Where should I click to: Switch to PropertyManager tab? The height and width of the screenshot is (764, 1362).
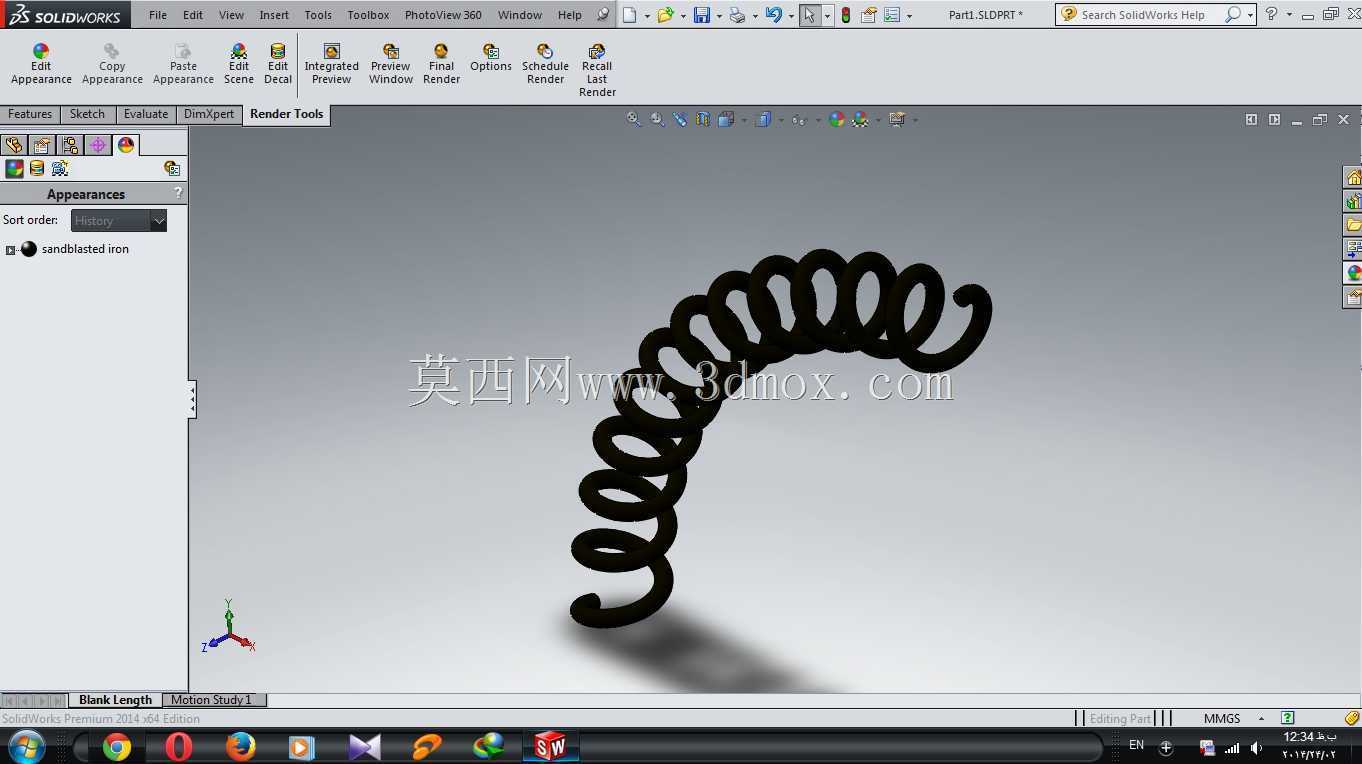42,146
